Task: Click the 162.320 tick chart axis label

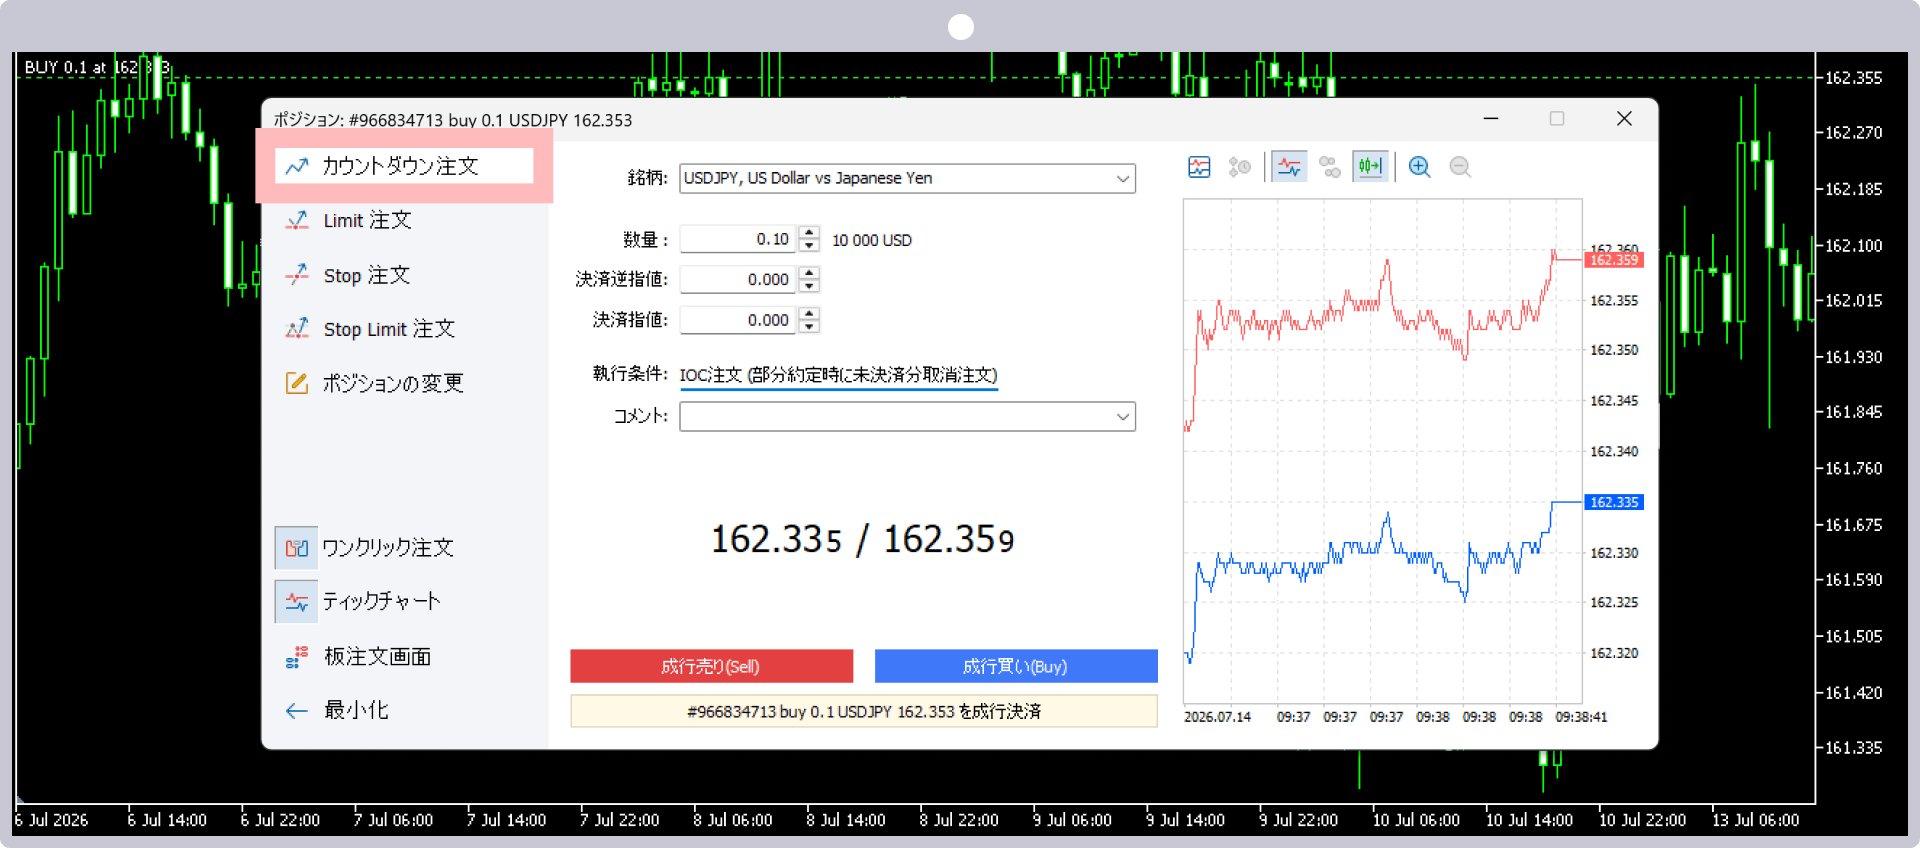Action: click(1614, 653)
